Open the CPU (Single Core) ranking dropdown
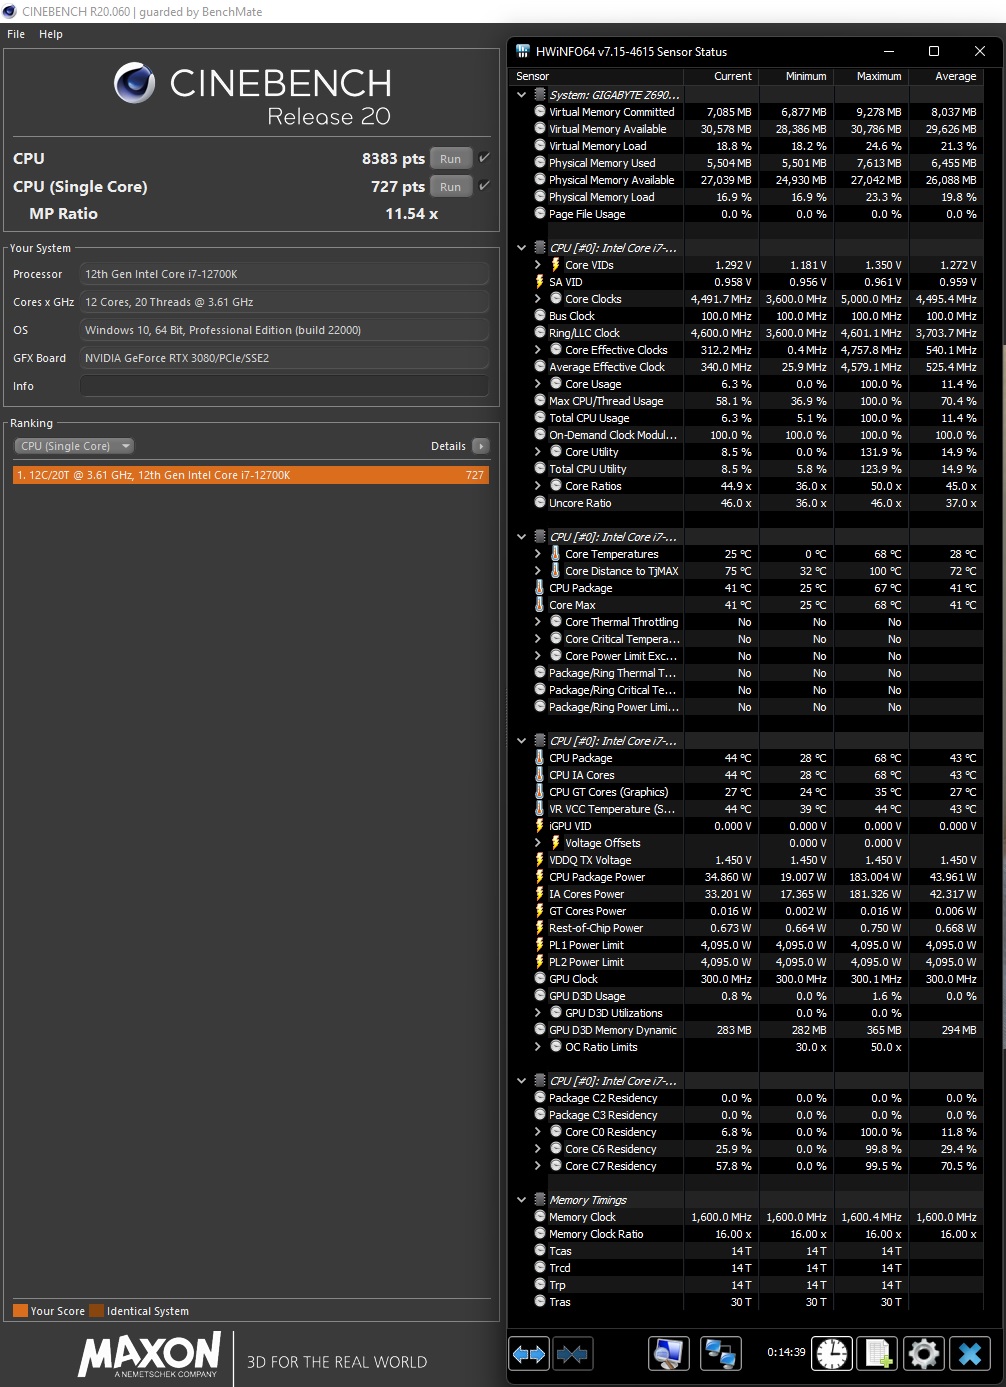This screenshot has height=1387, width=1006. coord(74,446)
